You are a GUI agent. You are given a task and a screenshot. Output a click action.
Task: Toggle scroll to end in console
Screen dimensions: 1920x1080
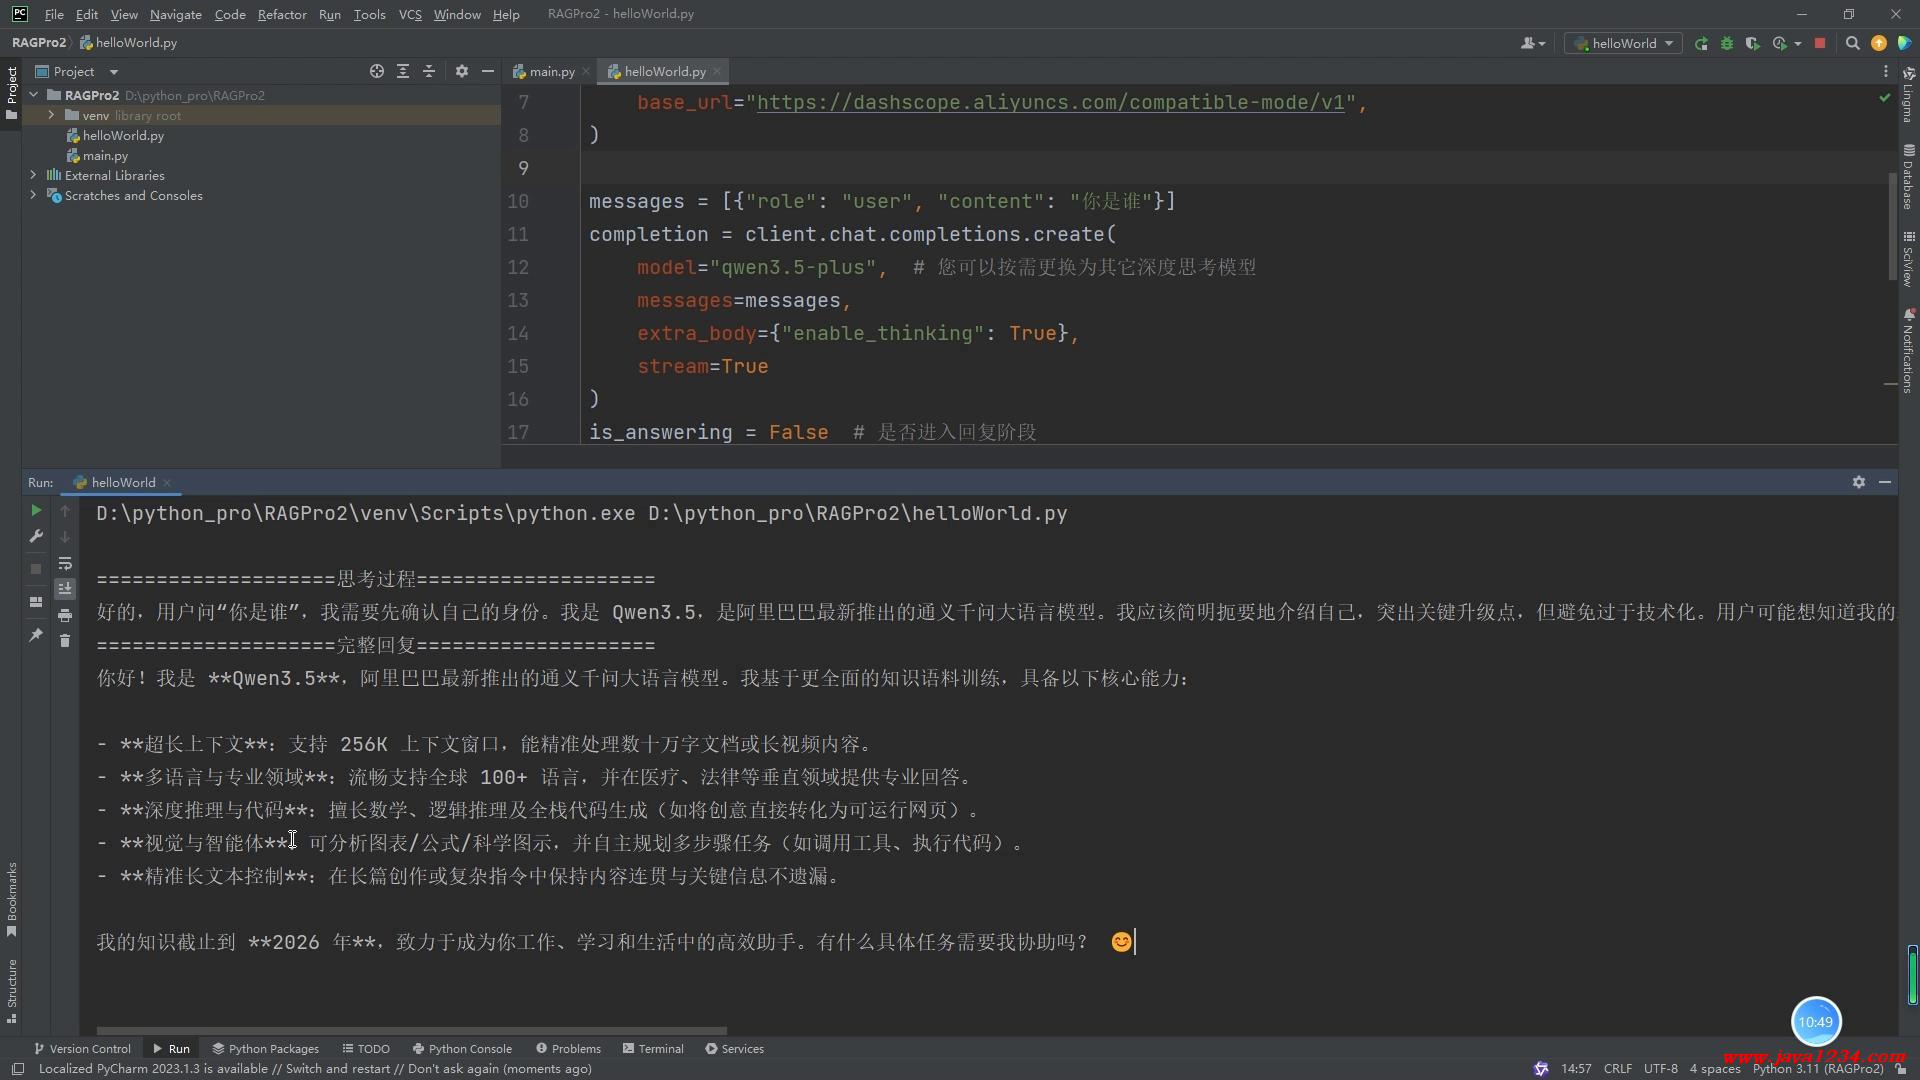point(65,589)
